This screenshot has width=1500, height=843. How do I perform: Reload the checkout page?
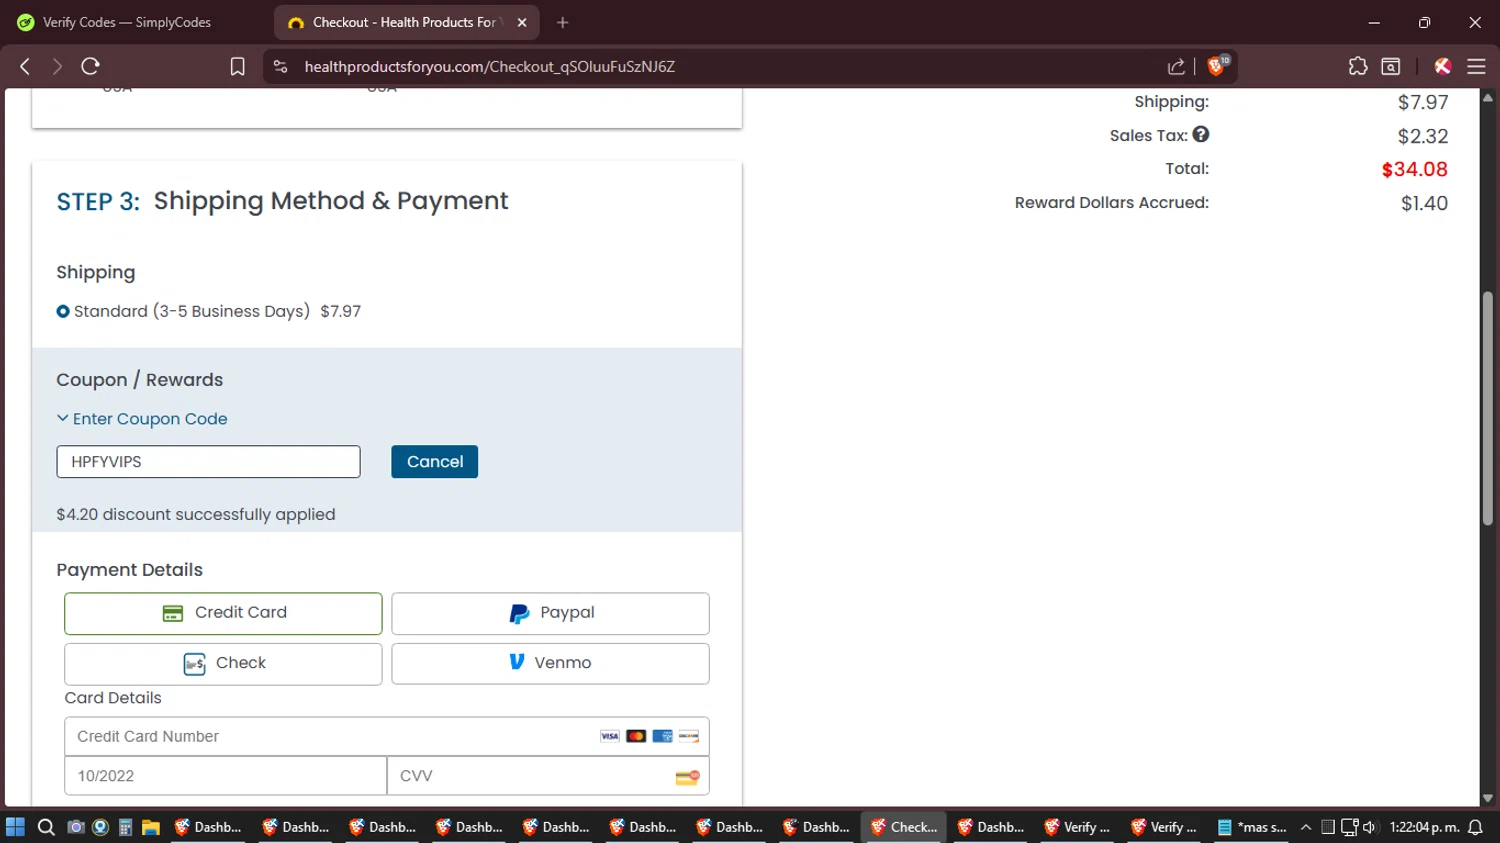90,66
